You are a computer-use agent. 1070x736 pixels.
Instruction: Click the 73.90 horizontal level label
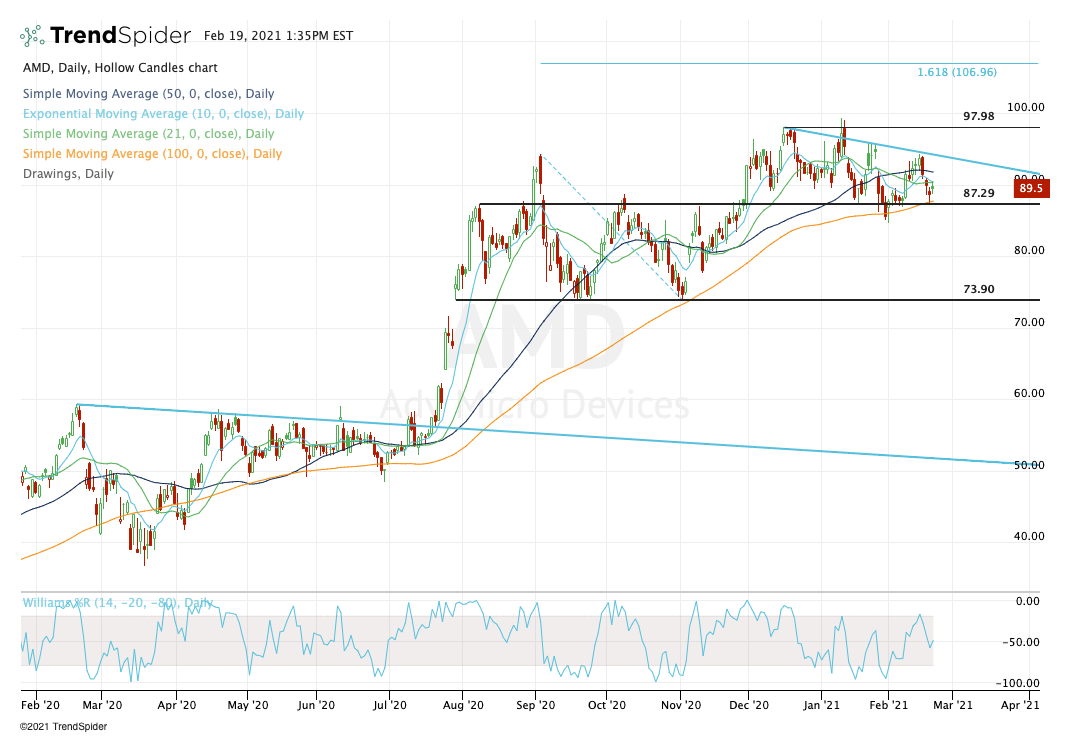click(979, 289)
